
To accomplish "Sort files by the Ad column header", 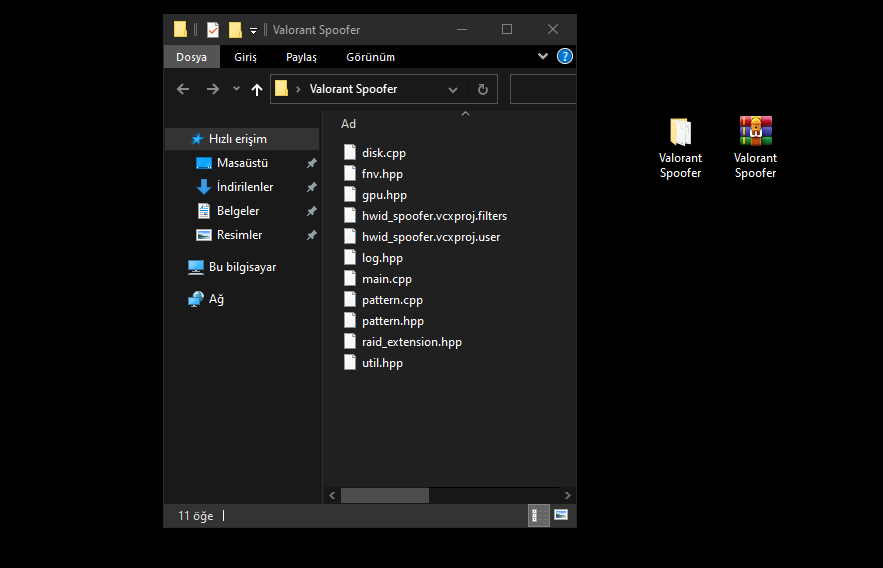I will pos(348,124).
